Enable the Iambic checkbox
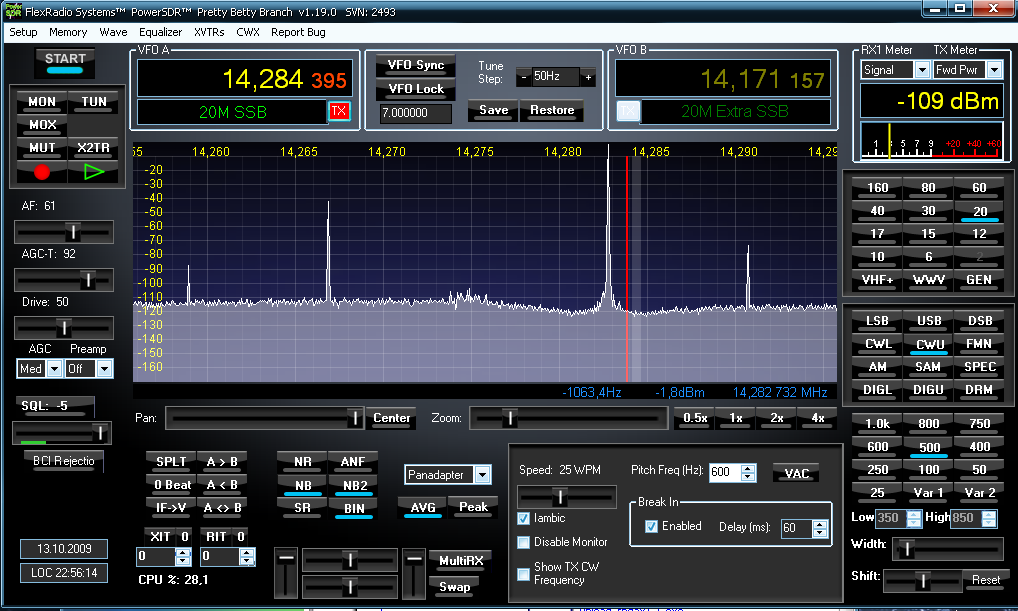Image resolution: width=1018 pixels, height=611 pixels. click(524, 518)
